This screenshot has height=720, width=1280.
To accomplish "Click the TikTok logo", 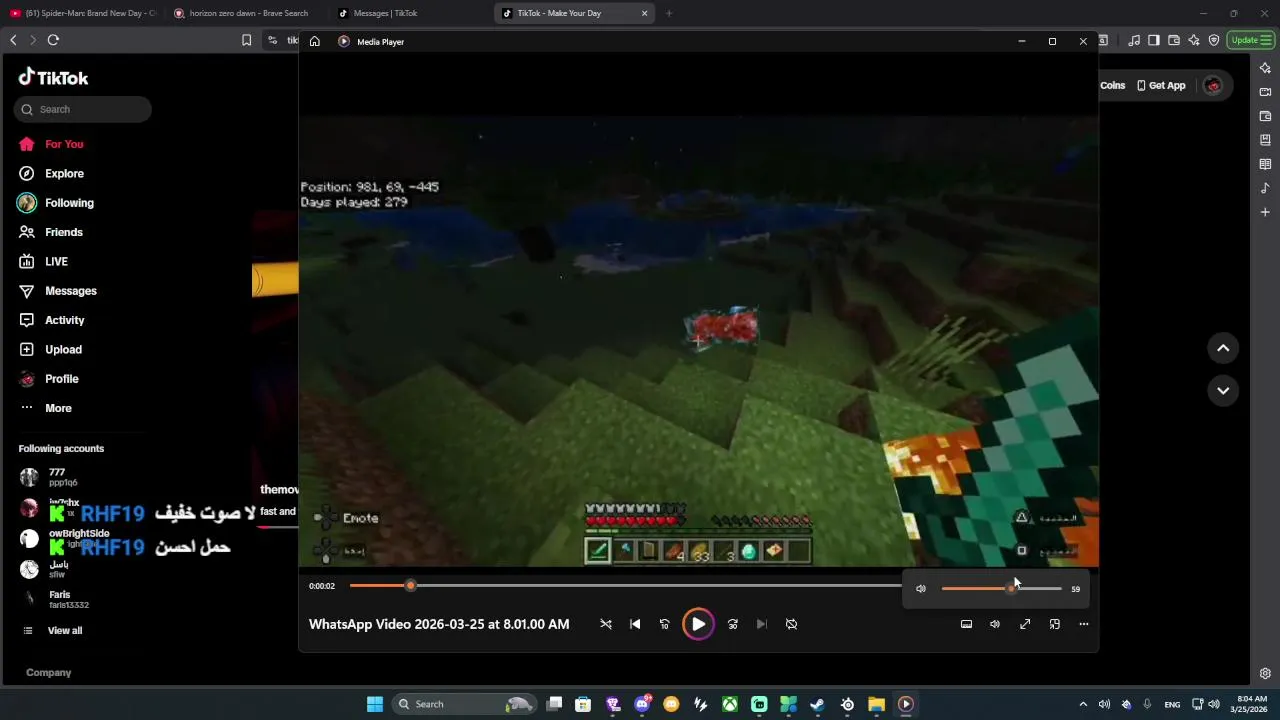I will [x=54, y=78].
